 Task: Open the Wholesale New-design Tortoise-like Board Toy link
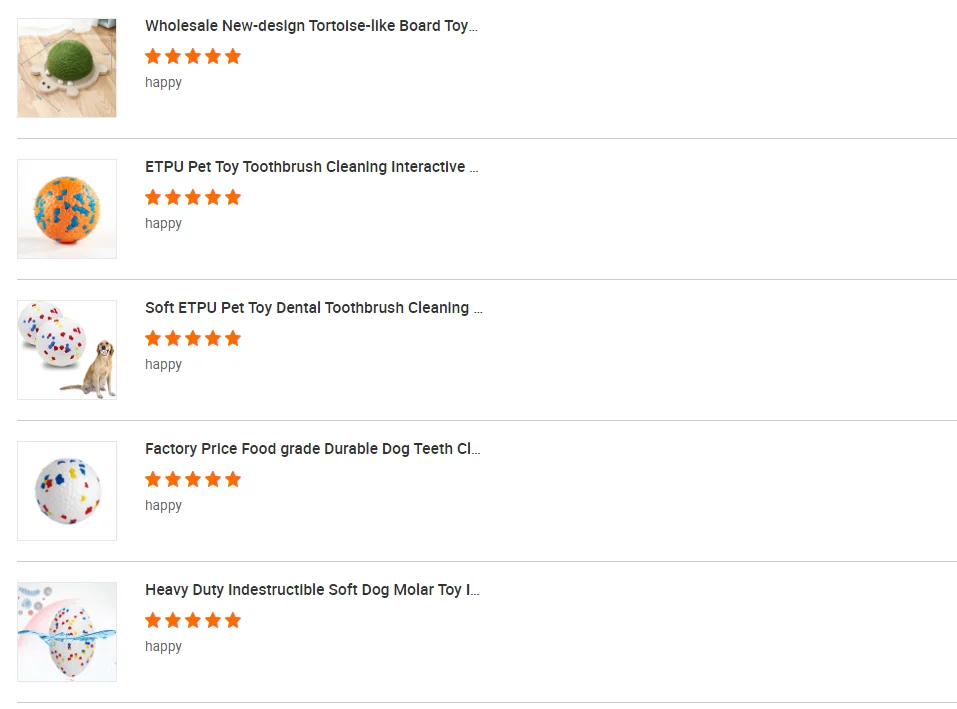[x=311, y=26]
